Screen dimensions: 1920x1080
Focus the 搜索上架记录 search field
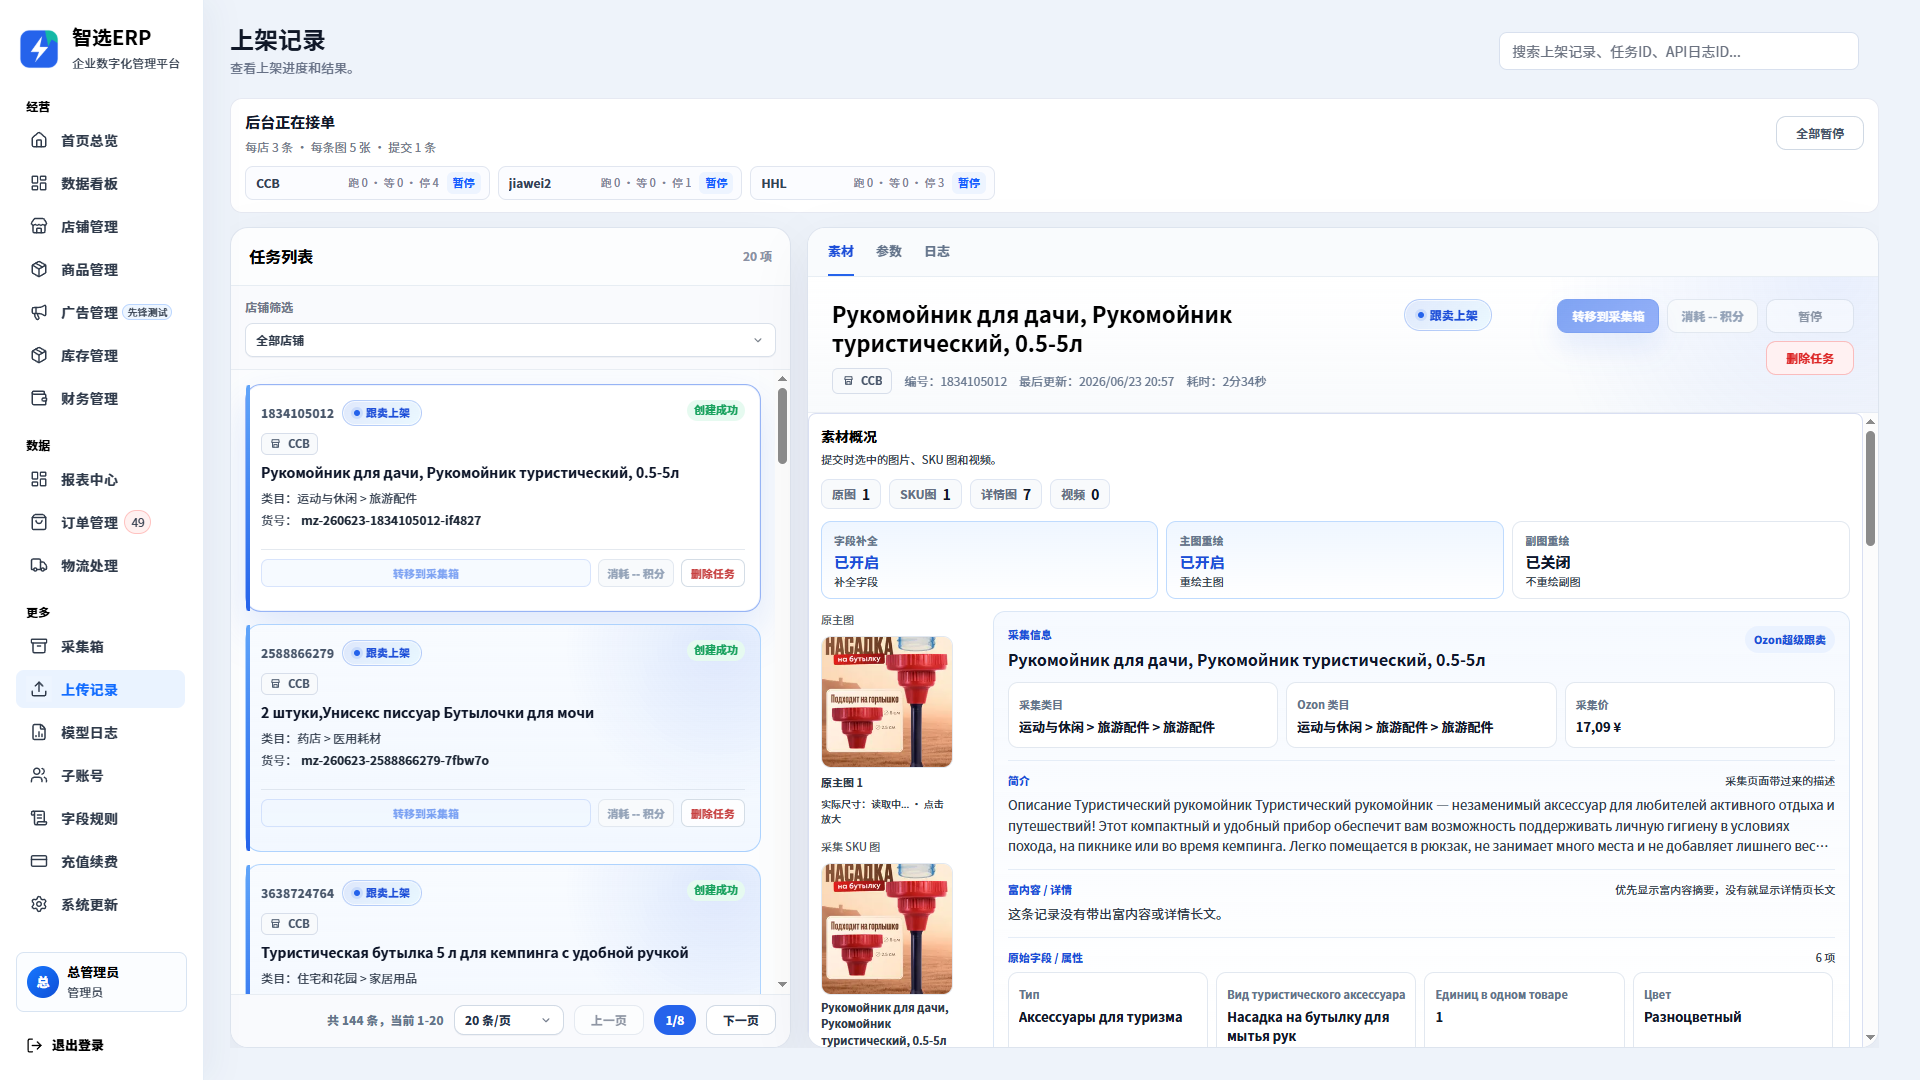pos(1678,51)
